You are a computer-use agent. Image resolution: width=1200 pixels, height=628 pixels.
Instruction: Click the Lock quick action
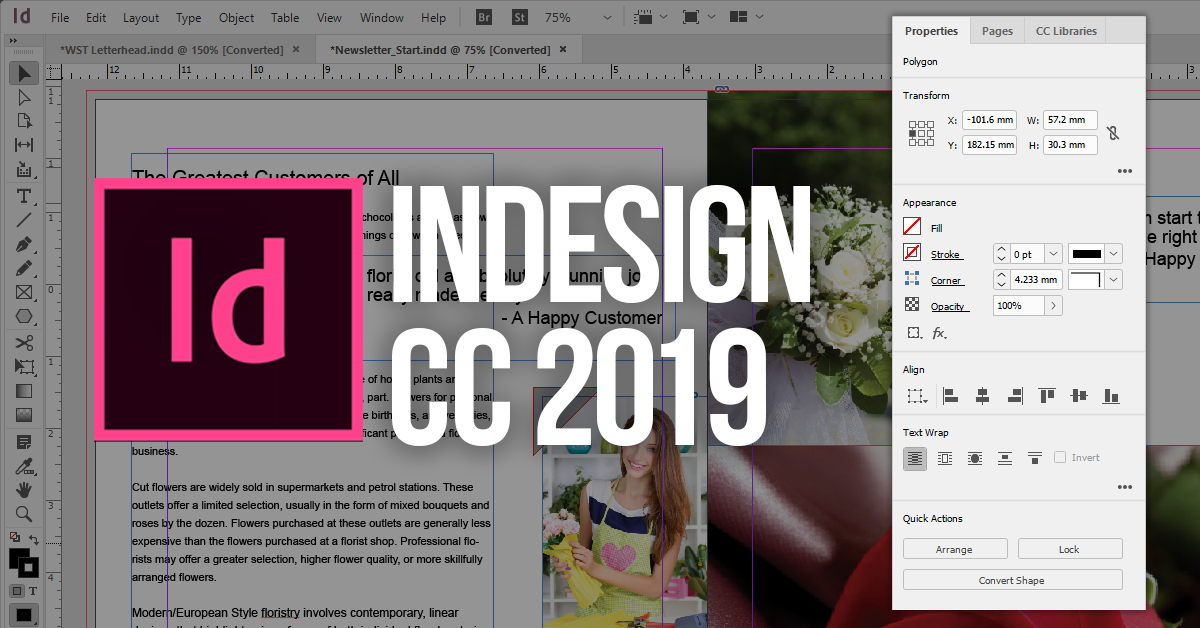1069,548
